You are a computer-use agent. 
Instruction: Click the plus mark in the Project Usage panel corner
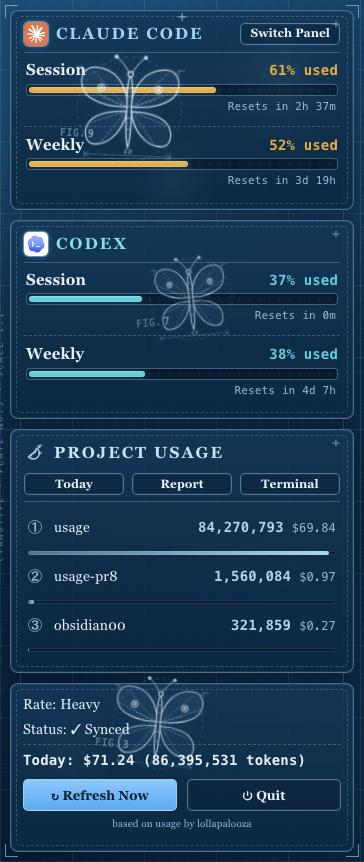336,443
